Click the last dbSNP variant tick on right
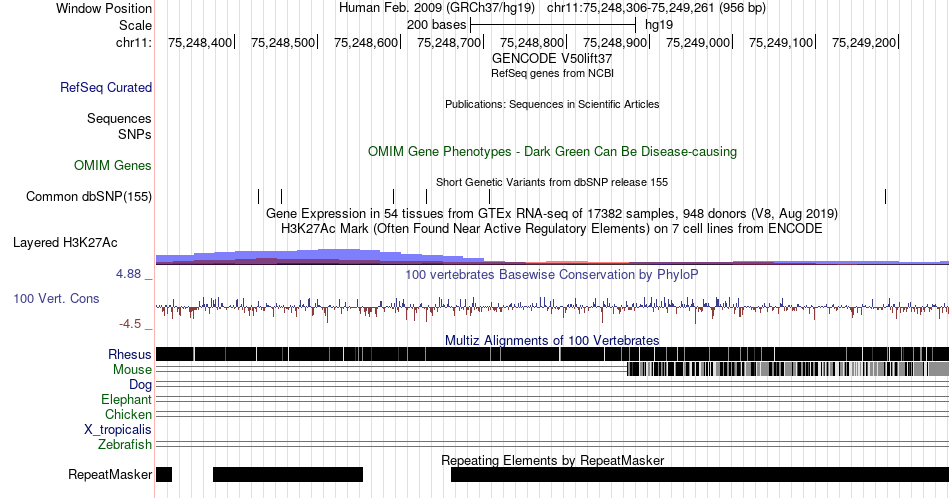950x498 pixels. tap(885, 196)
